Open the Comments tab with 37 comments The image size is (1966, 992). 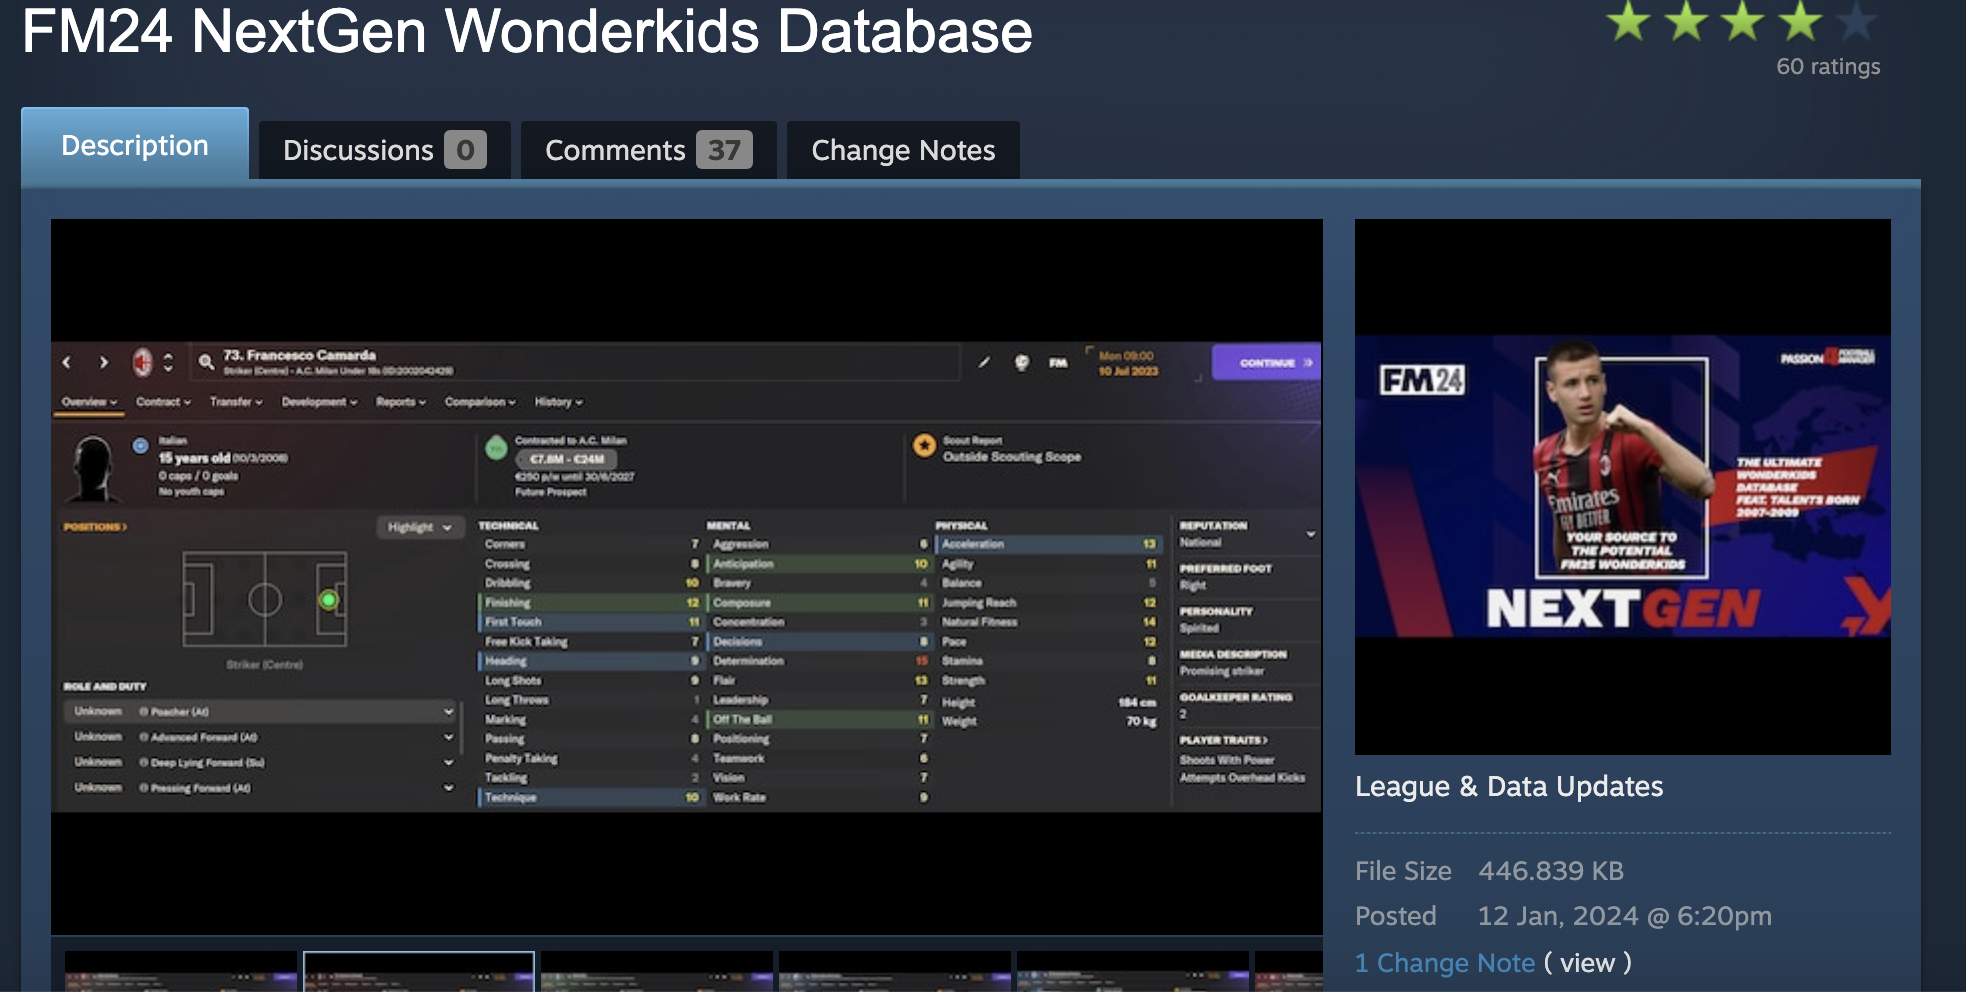pos(648,150)
